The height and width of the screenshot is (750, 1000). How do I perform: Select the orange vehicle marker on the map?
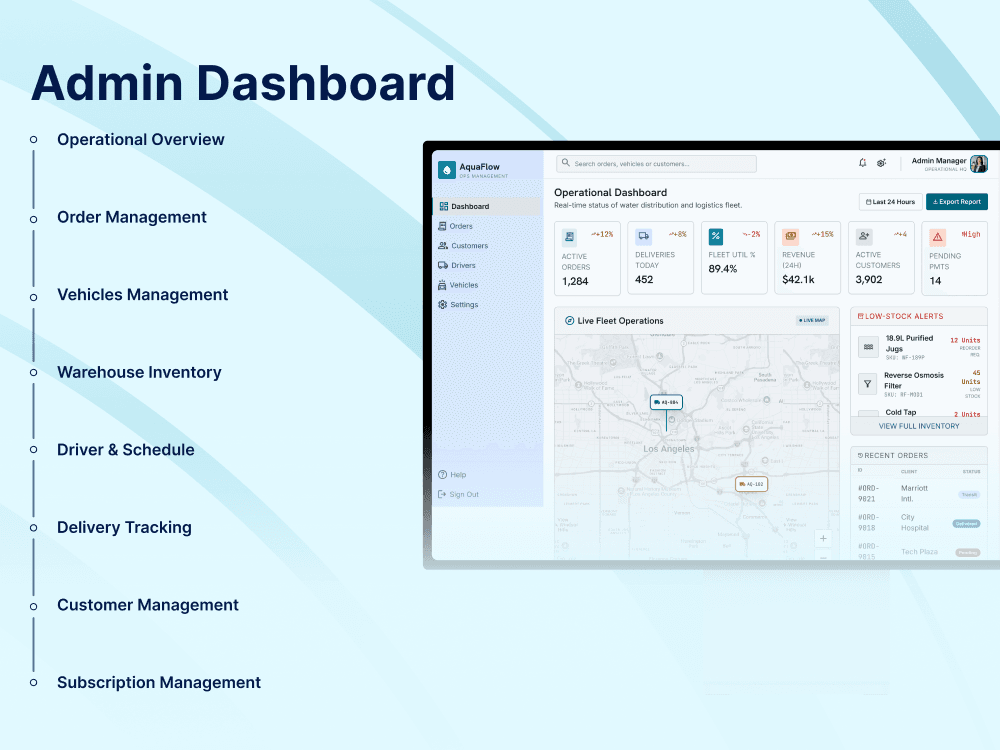pos(751,484)
